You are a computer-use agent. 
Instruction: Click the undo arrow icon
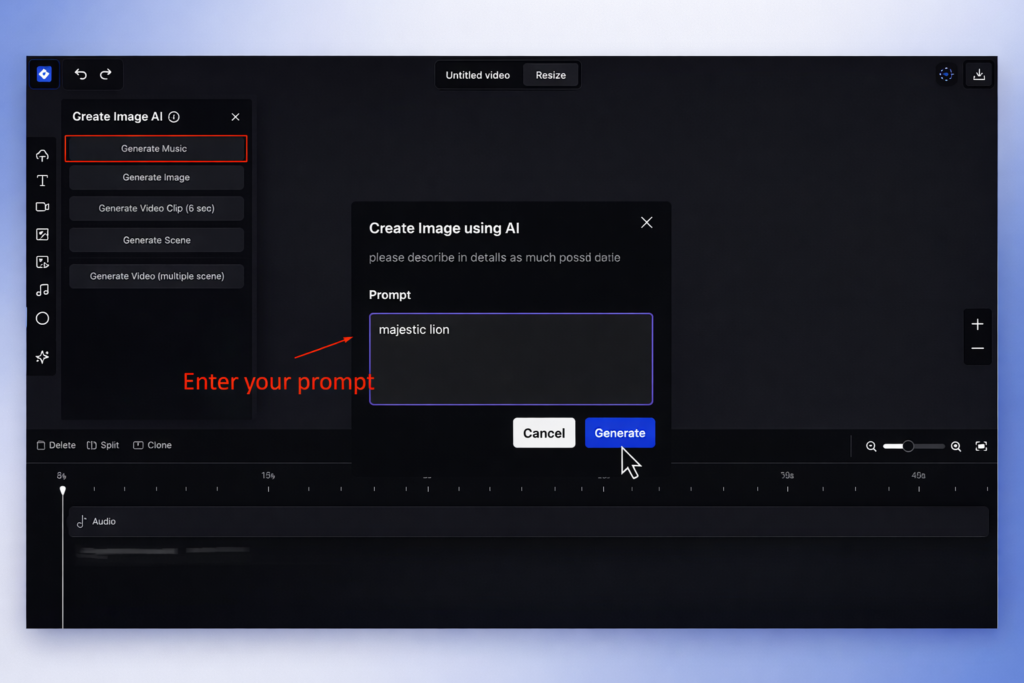tap(81, 74)
